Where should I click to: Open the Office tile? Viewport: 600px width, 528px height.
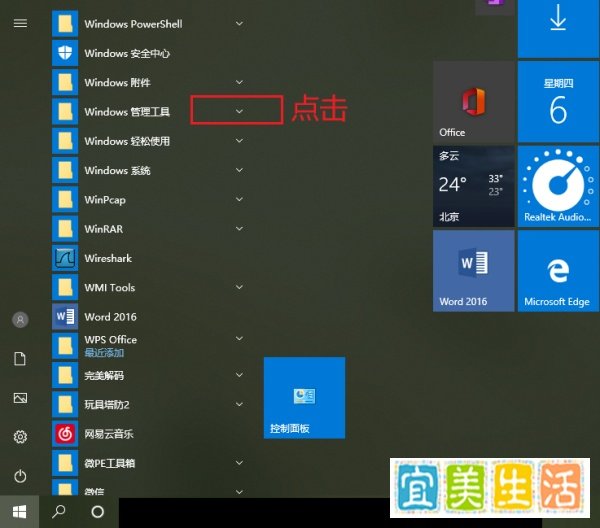point(474,102)
